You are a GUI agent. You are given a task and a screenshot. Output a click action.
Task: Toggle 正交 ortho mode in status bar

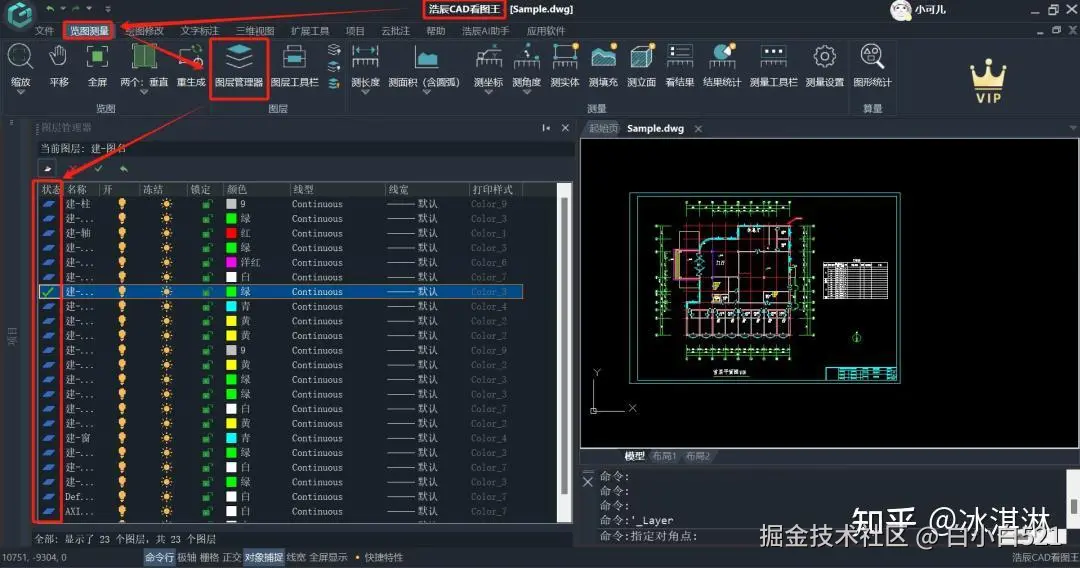(231, 557)
